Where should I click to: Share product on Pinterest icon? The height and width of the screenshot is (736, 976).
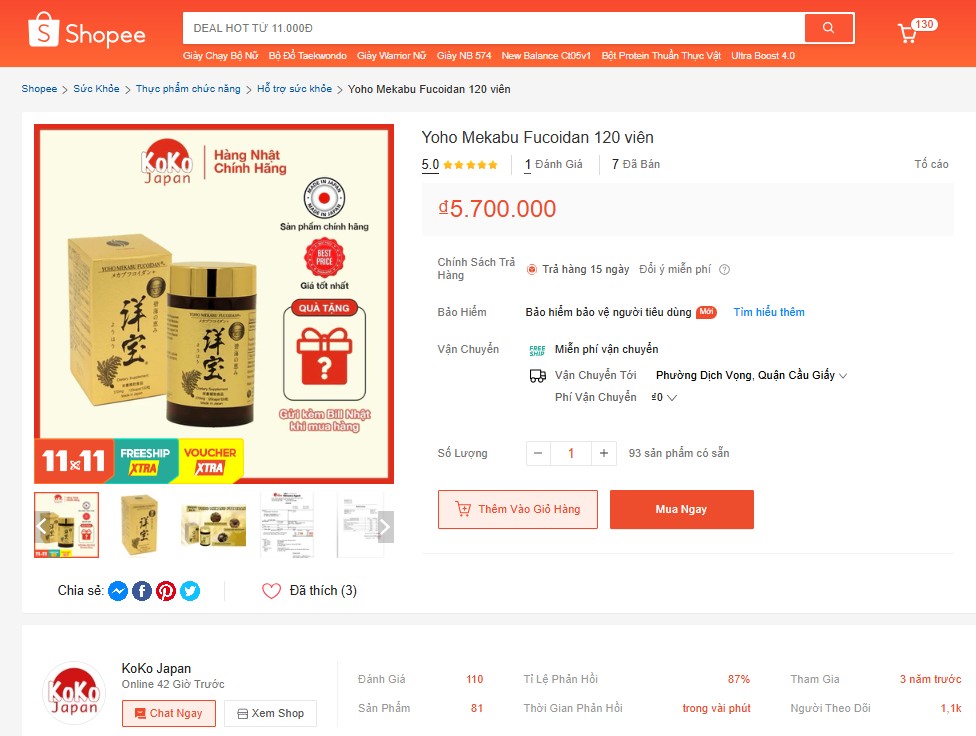coord(166,590)
